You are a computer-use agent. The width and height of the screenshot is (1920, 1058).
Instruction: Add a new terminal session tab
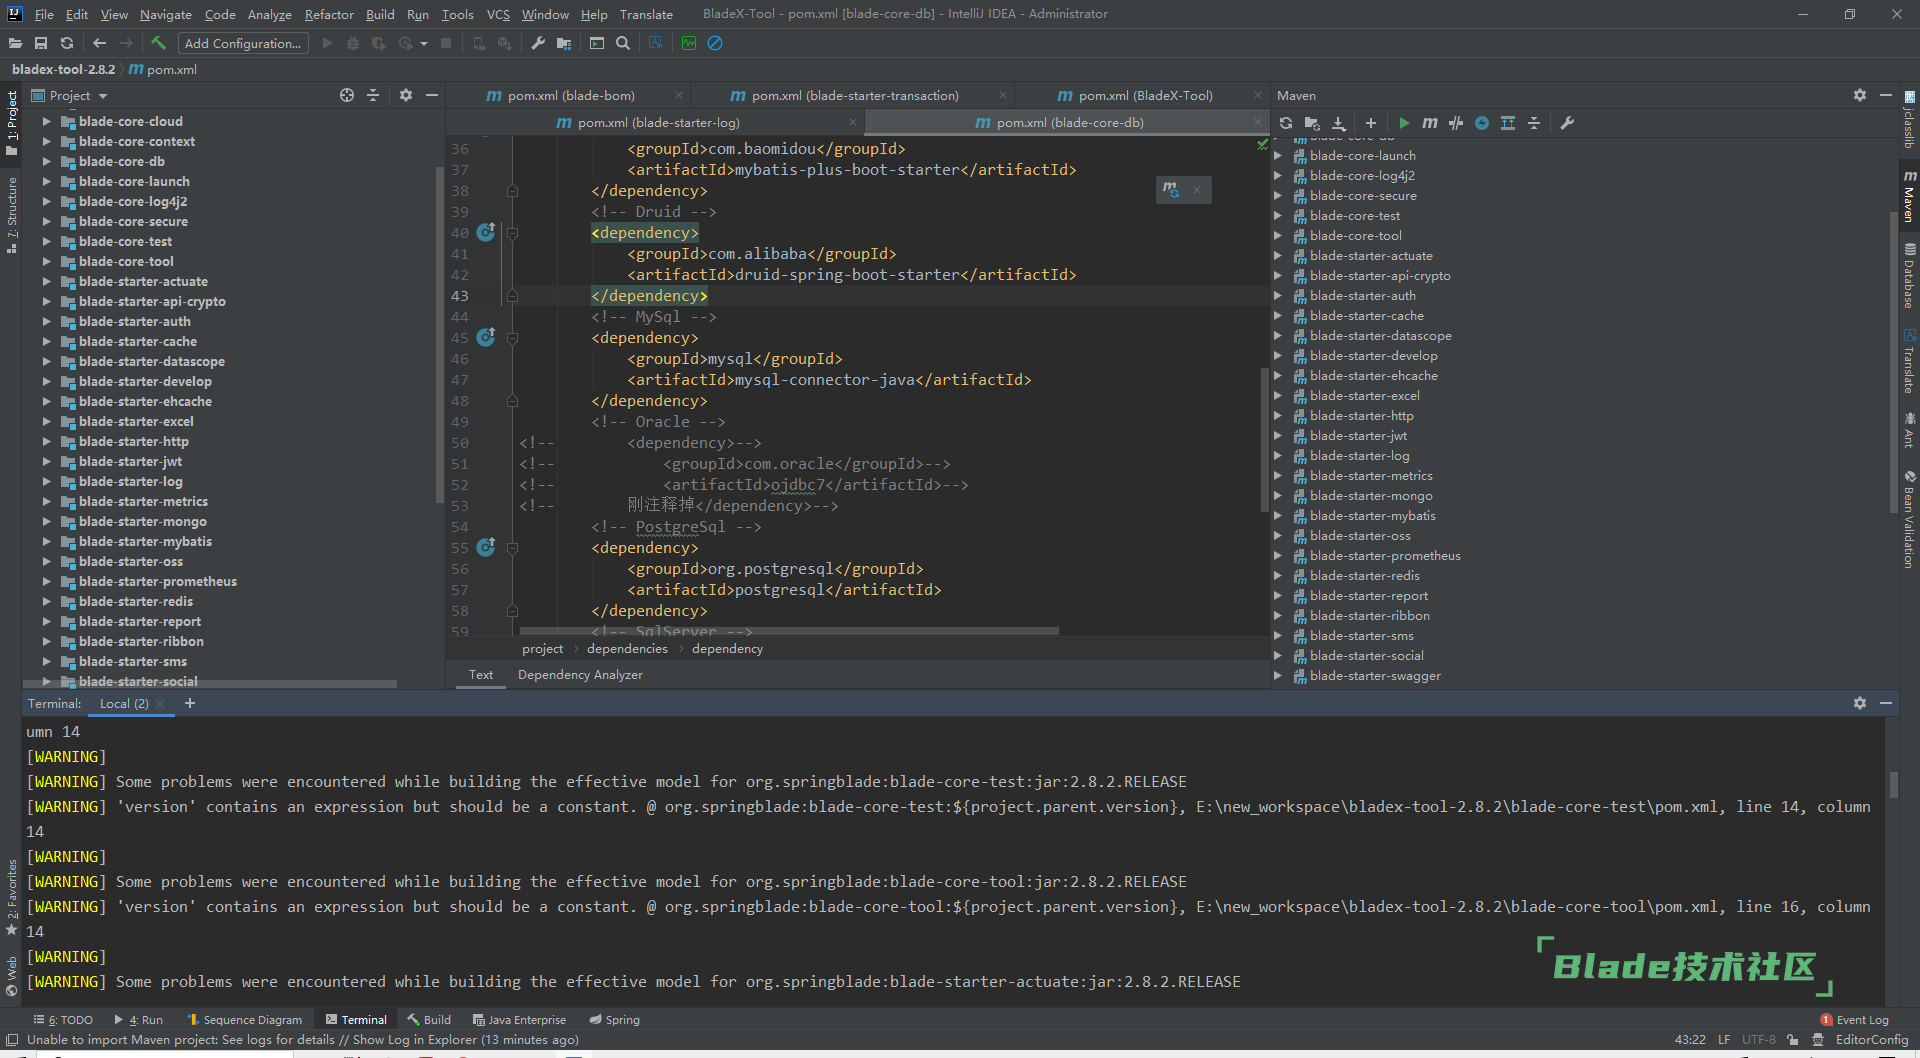[190, 703]
